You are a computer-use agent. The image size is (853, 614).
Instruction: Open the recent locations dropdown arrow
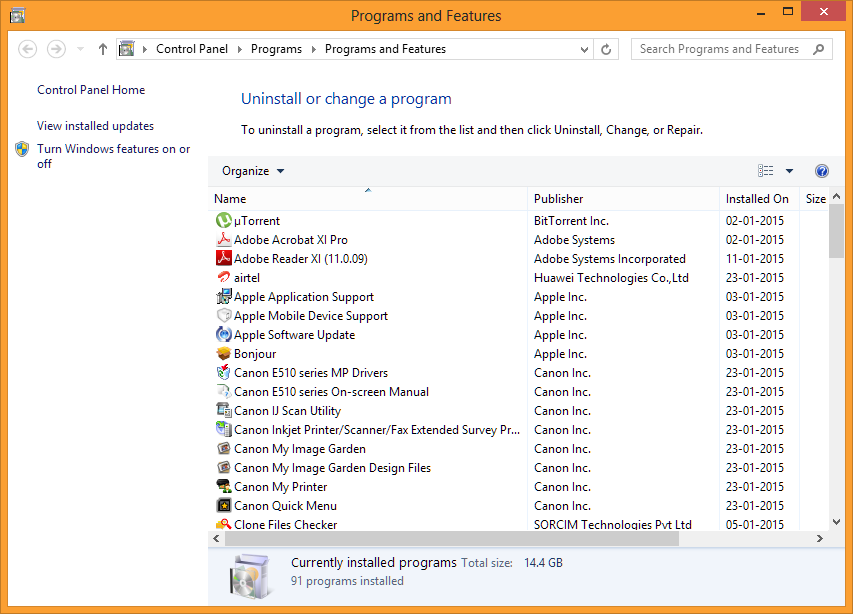pos(81,49)
